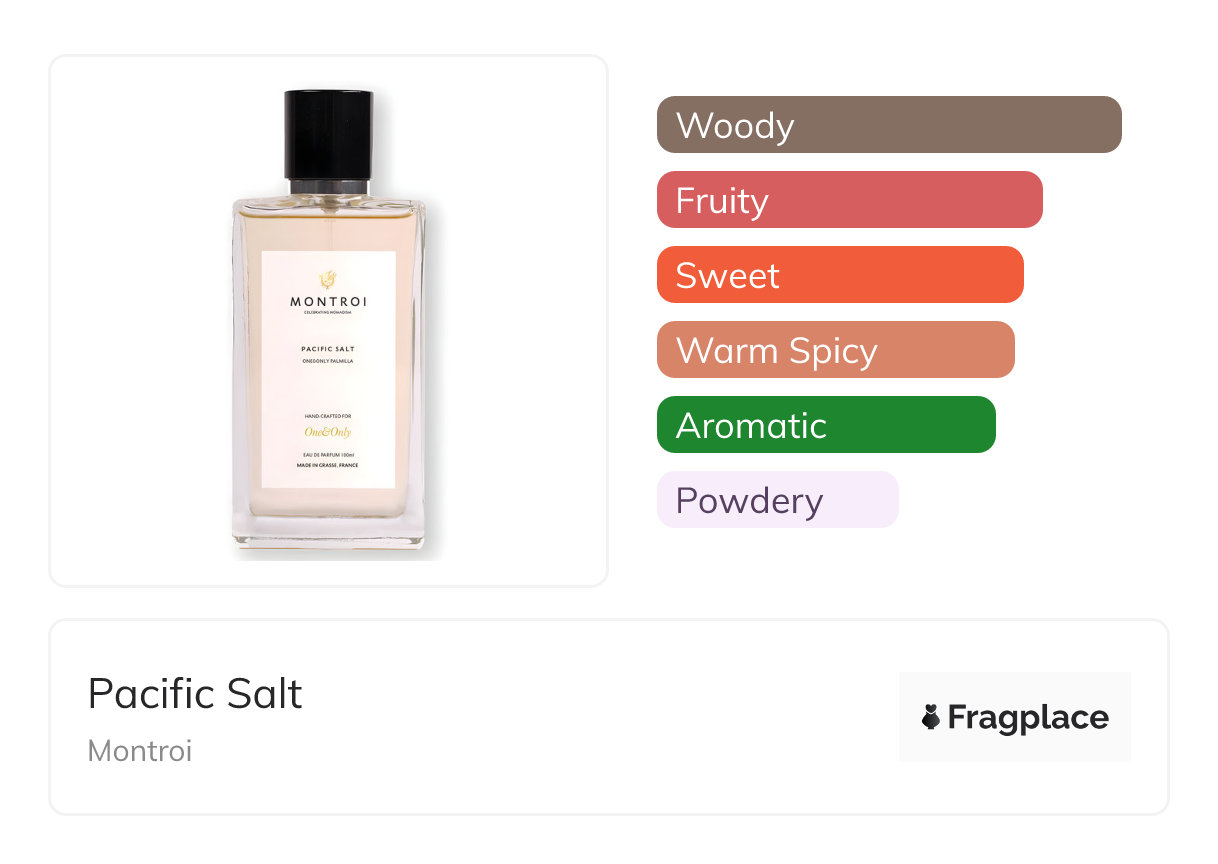Click the silver collar under the bottle cap
Screen dimensions: 1218x864
click(329, 186)
